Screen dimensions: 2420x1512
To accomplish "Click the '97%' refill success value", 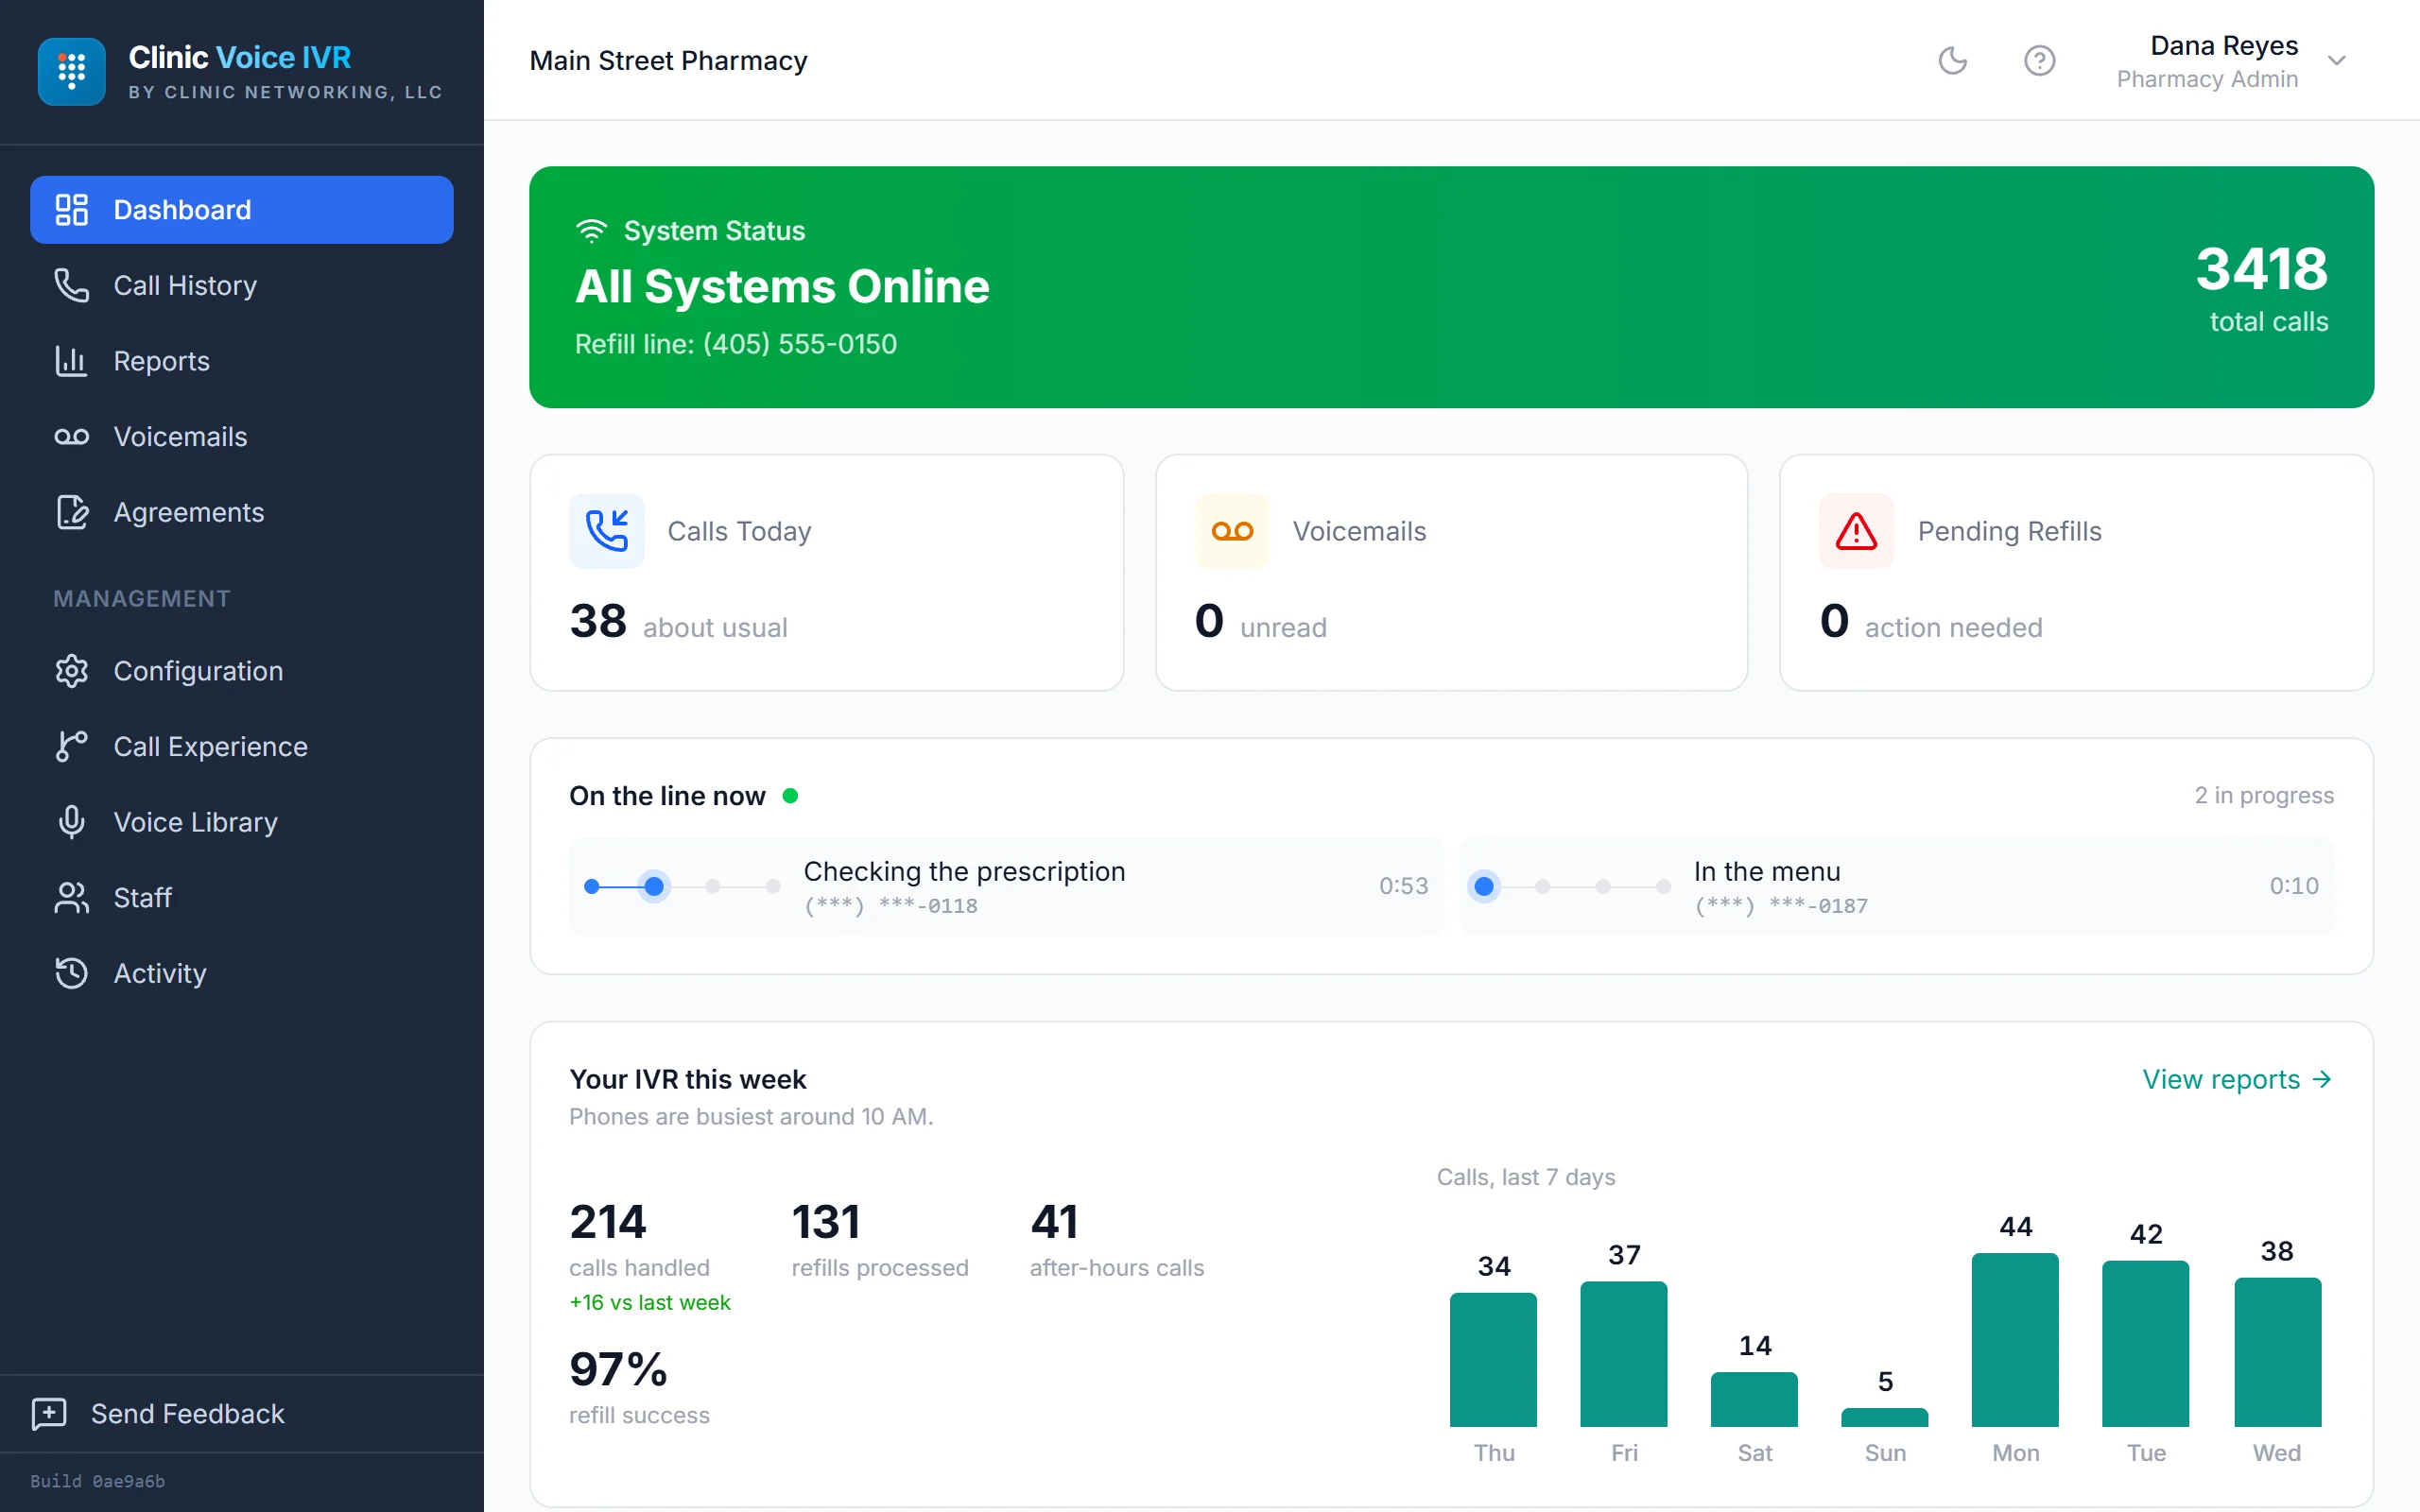I will pyautogui.click(x=617, y=1369).
